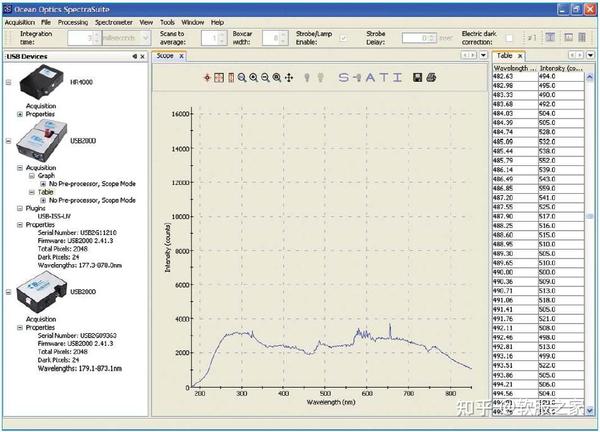Open the File menu
Viewport: 600px width, 432px height.
point(46,23)
